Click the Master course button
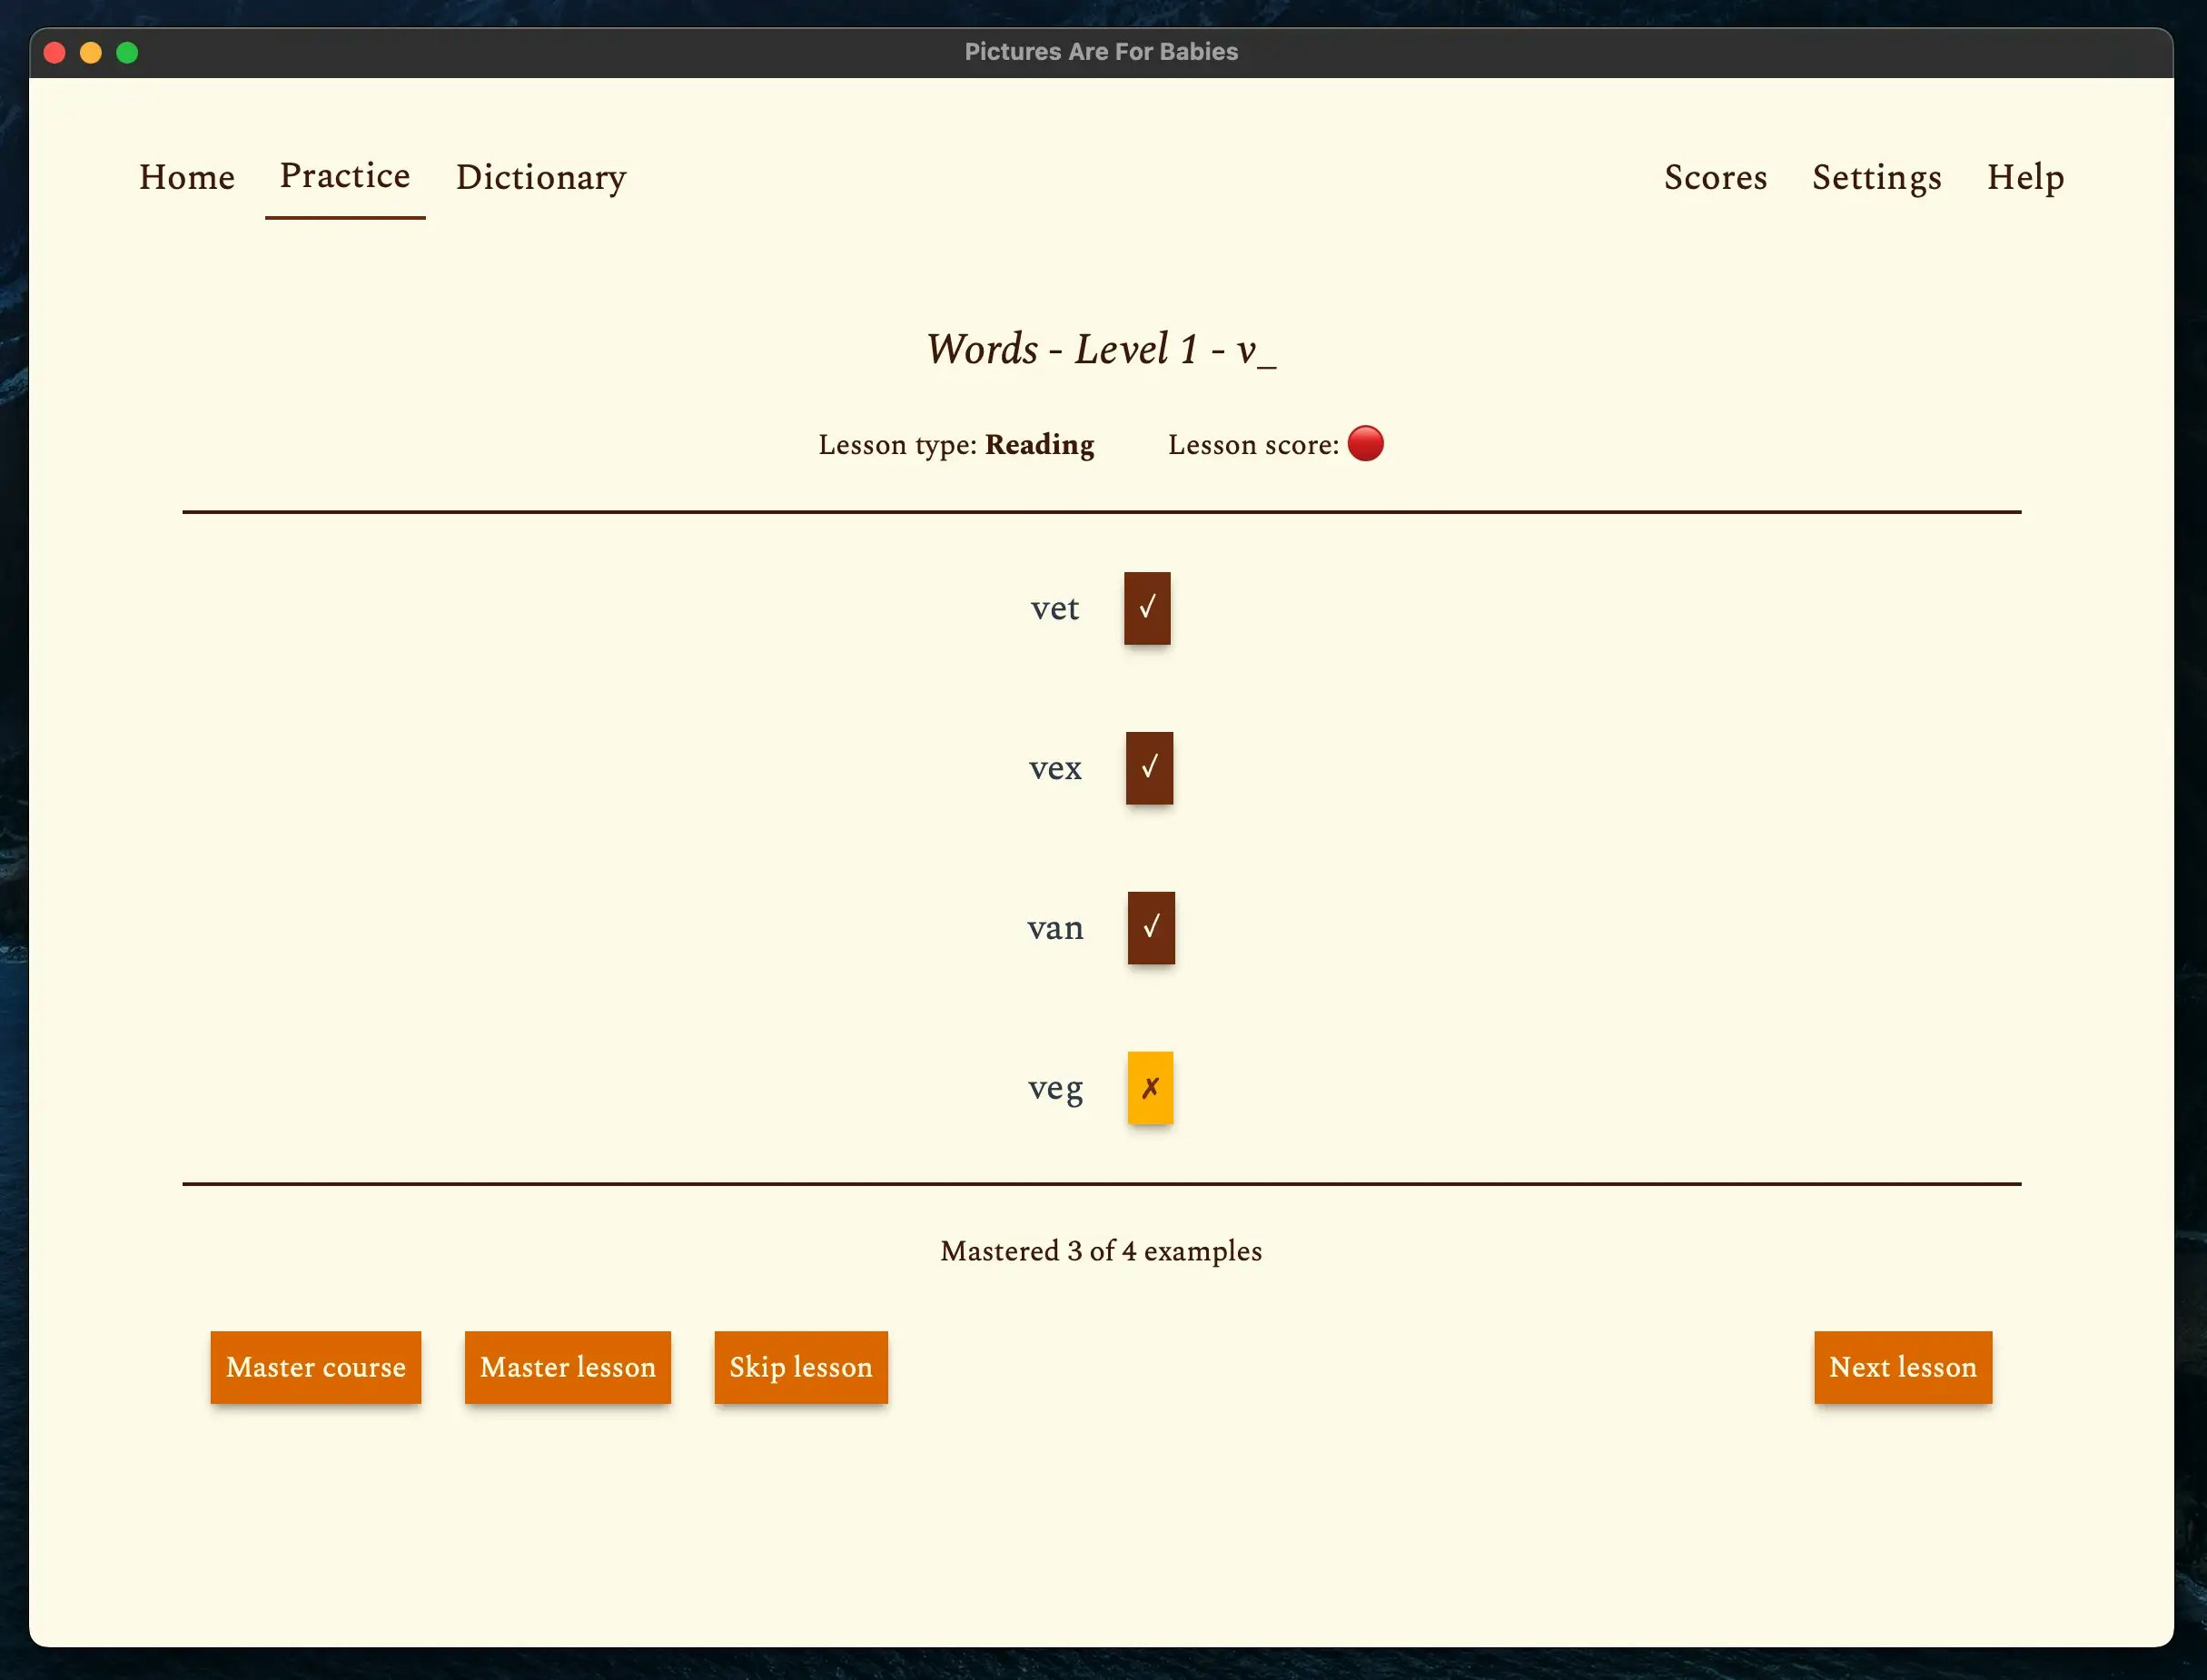 coord(316,1367)
